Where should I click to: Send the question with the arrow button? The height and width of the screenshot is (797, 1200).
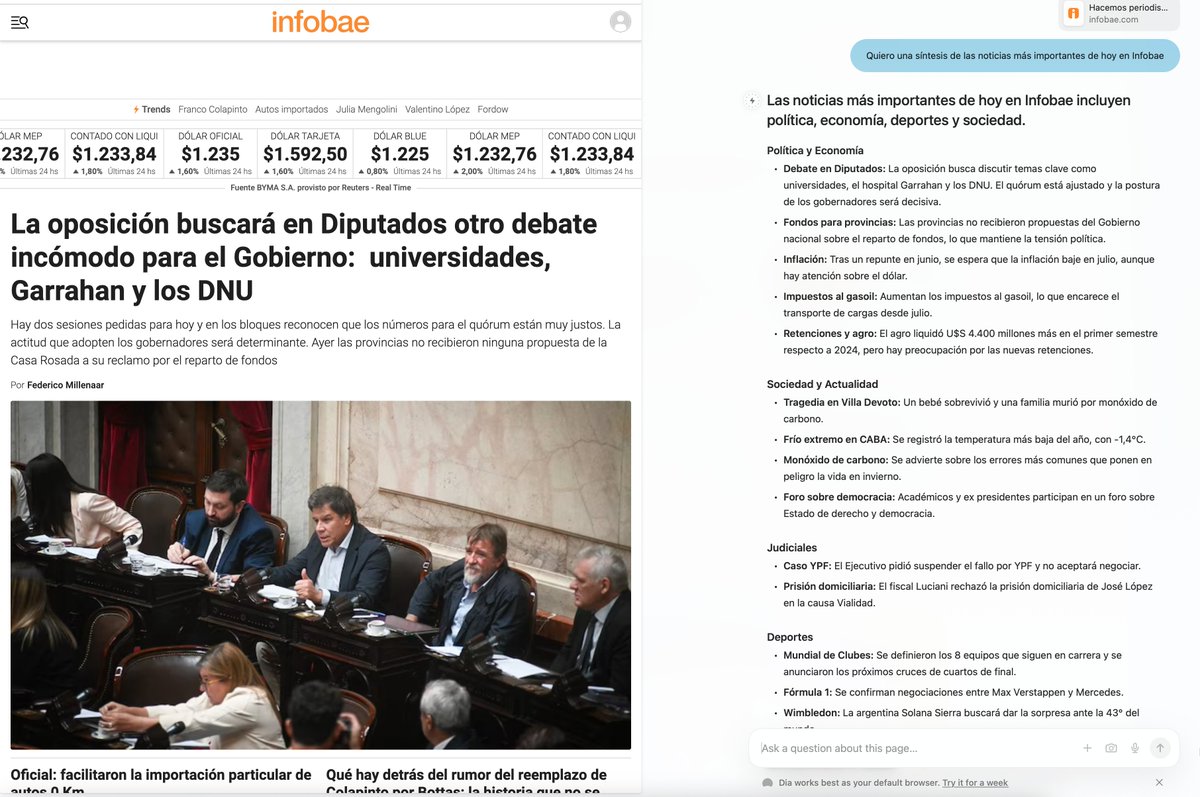(x=1160, y=748)
